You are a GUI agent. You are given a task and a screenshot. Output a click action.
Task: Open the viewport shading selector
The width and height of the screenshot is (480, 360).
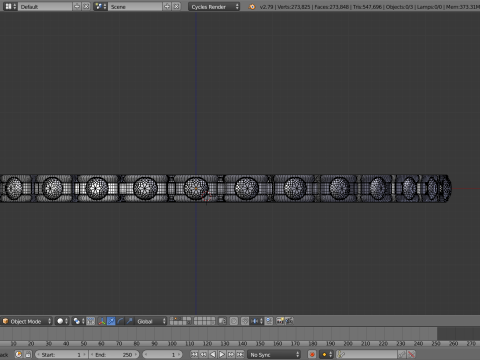[x=62, y=321]
